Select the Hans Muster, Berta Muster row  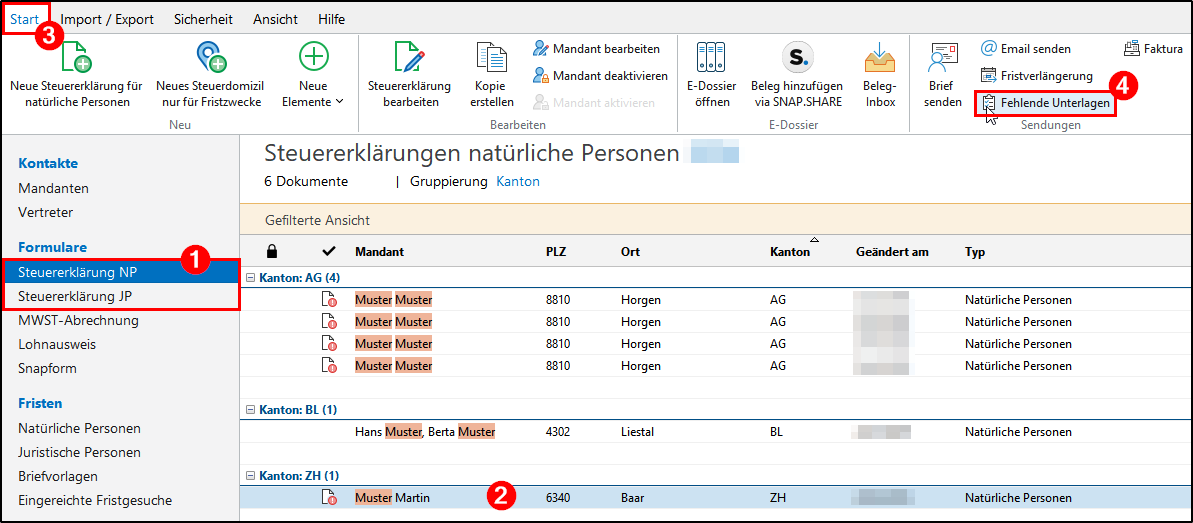425,432
